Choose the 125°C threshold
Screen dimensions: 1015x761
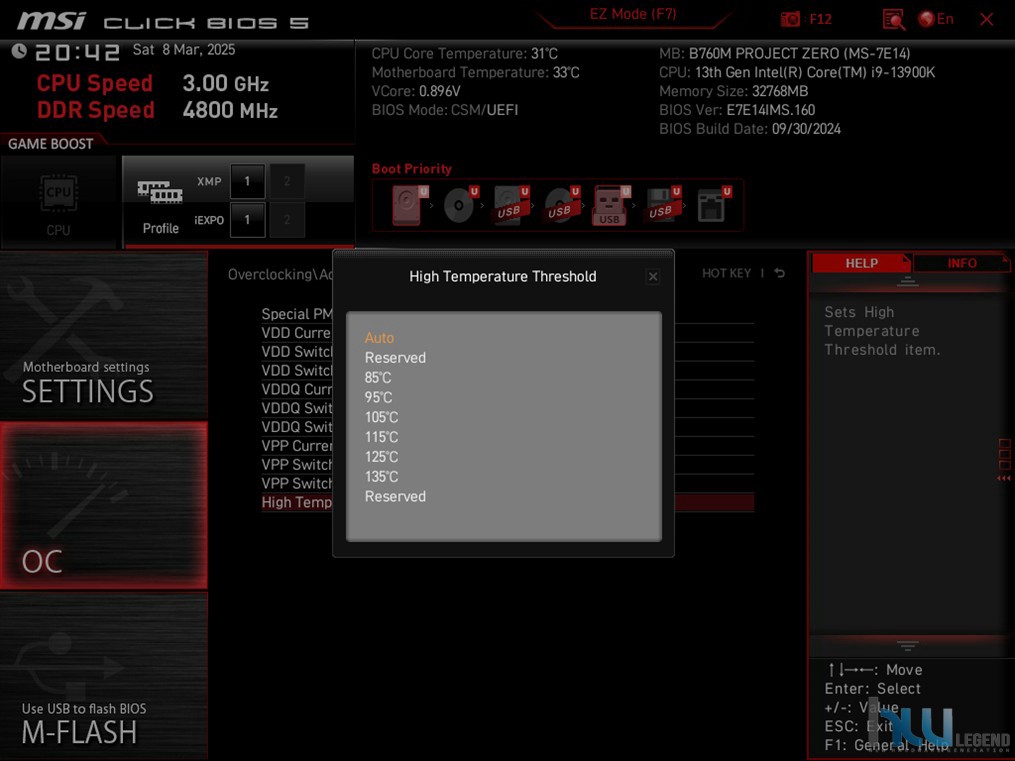[381, 457]
